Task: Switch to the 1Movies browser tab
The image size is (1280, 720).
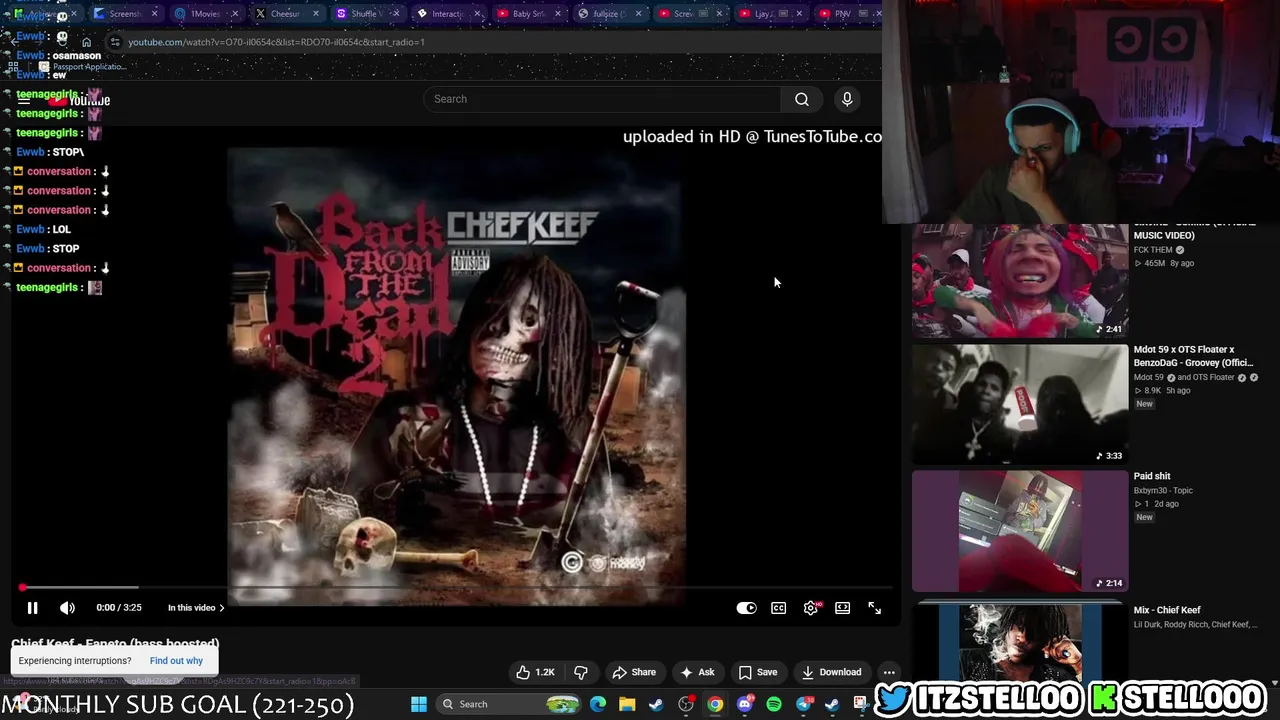Action: 205,14
